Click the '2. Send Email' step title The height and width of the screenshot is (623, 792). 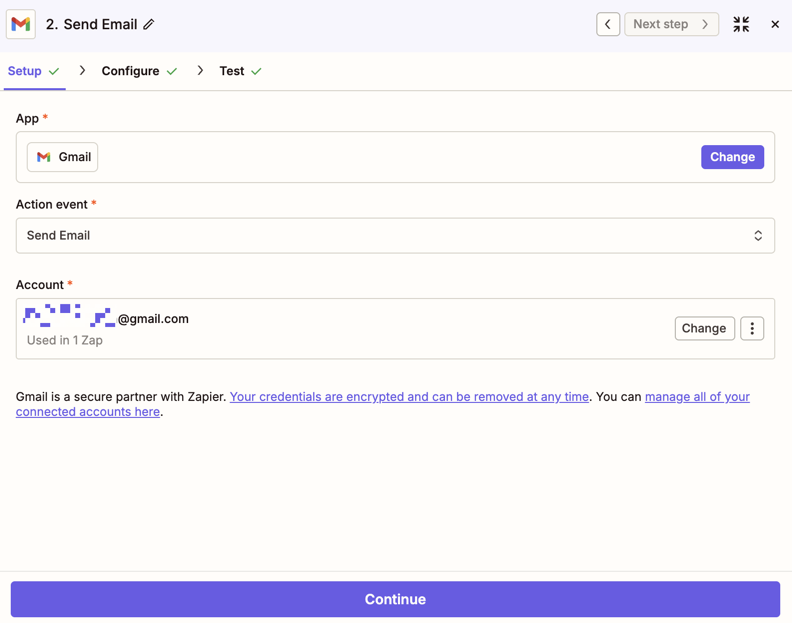[91, 24]
